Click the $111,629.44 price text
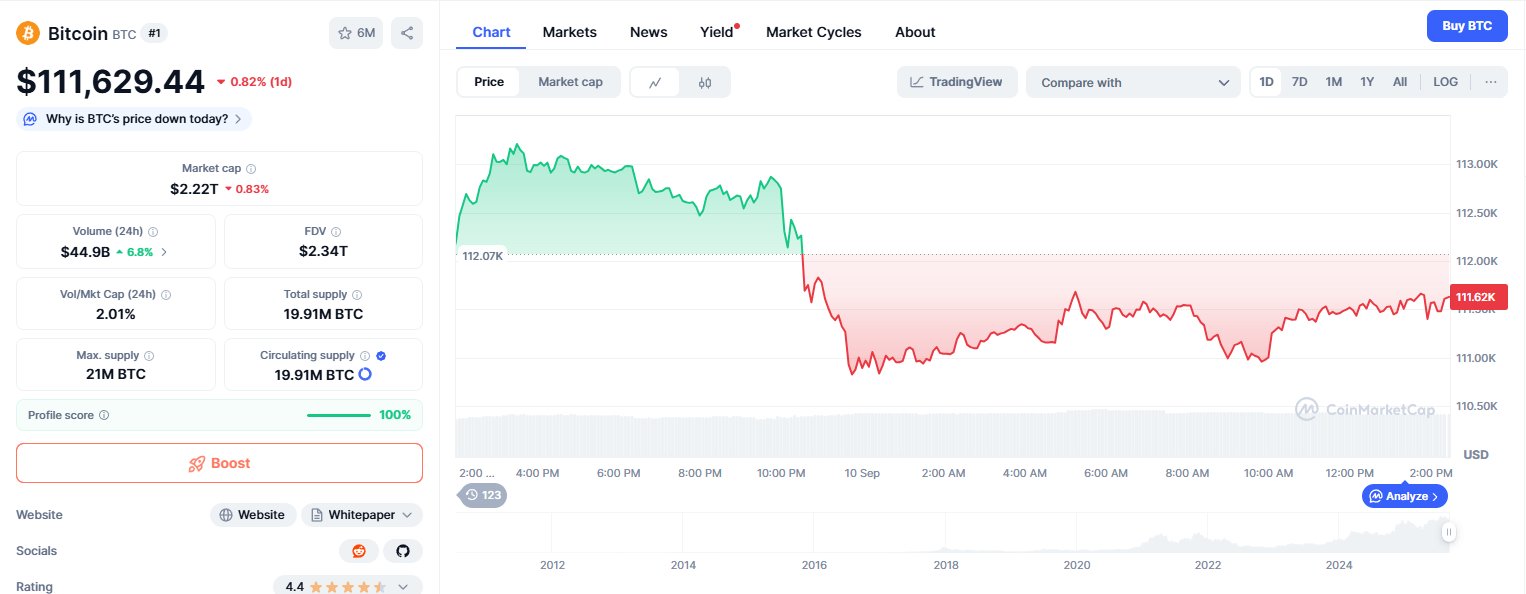This screenshot has height=594, width=1526. click(x=110, y=82)
